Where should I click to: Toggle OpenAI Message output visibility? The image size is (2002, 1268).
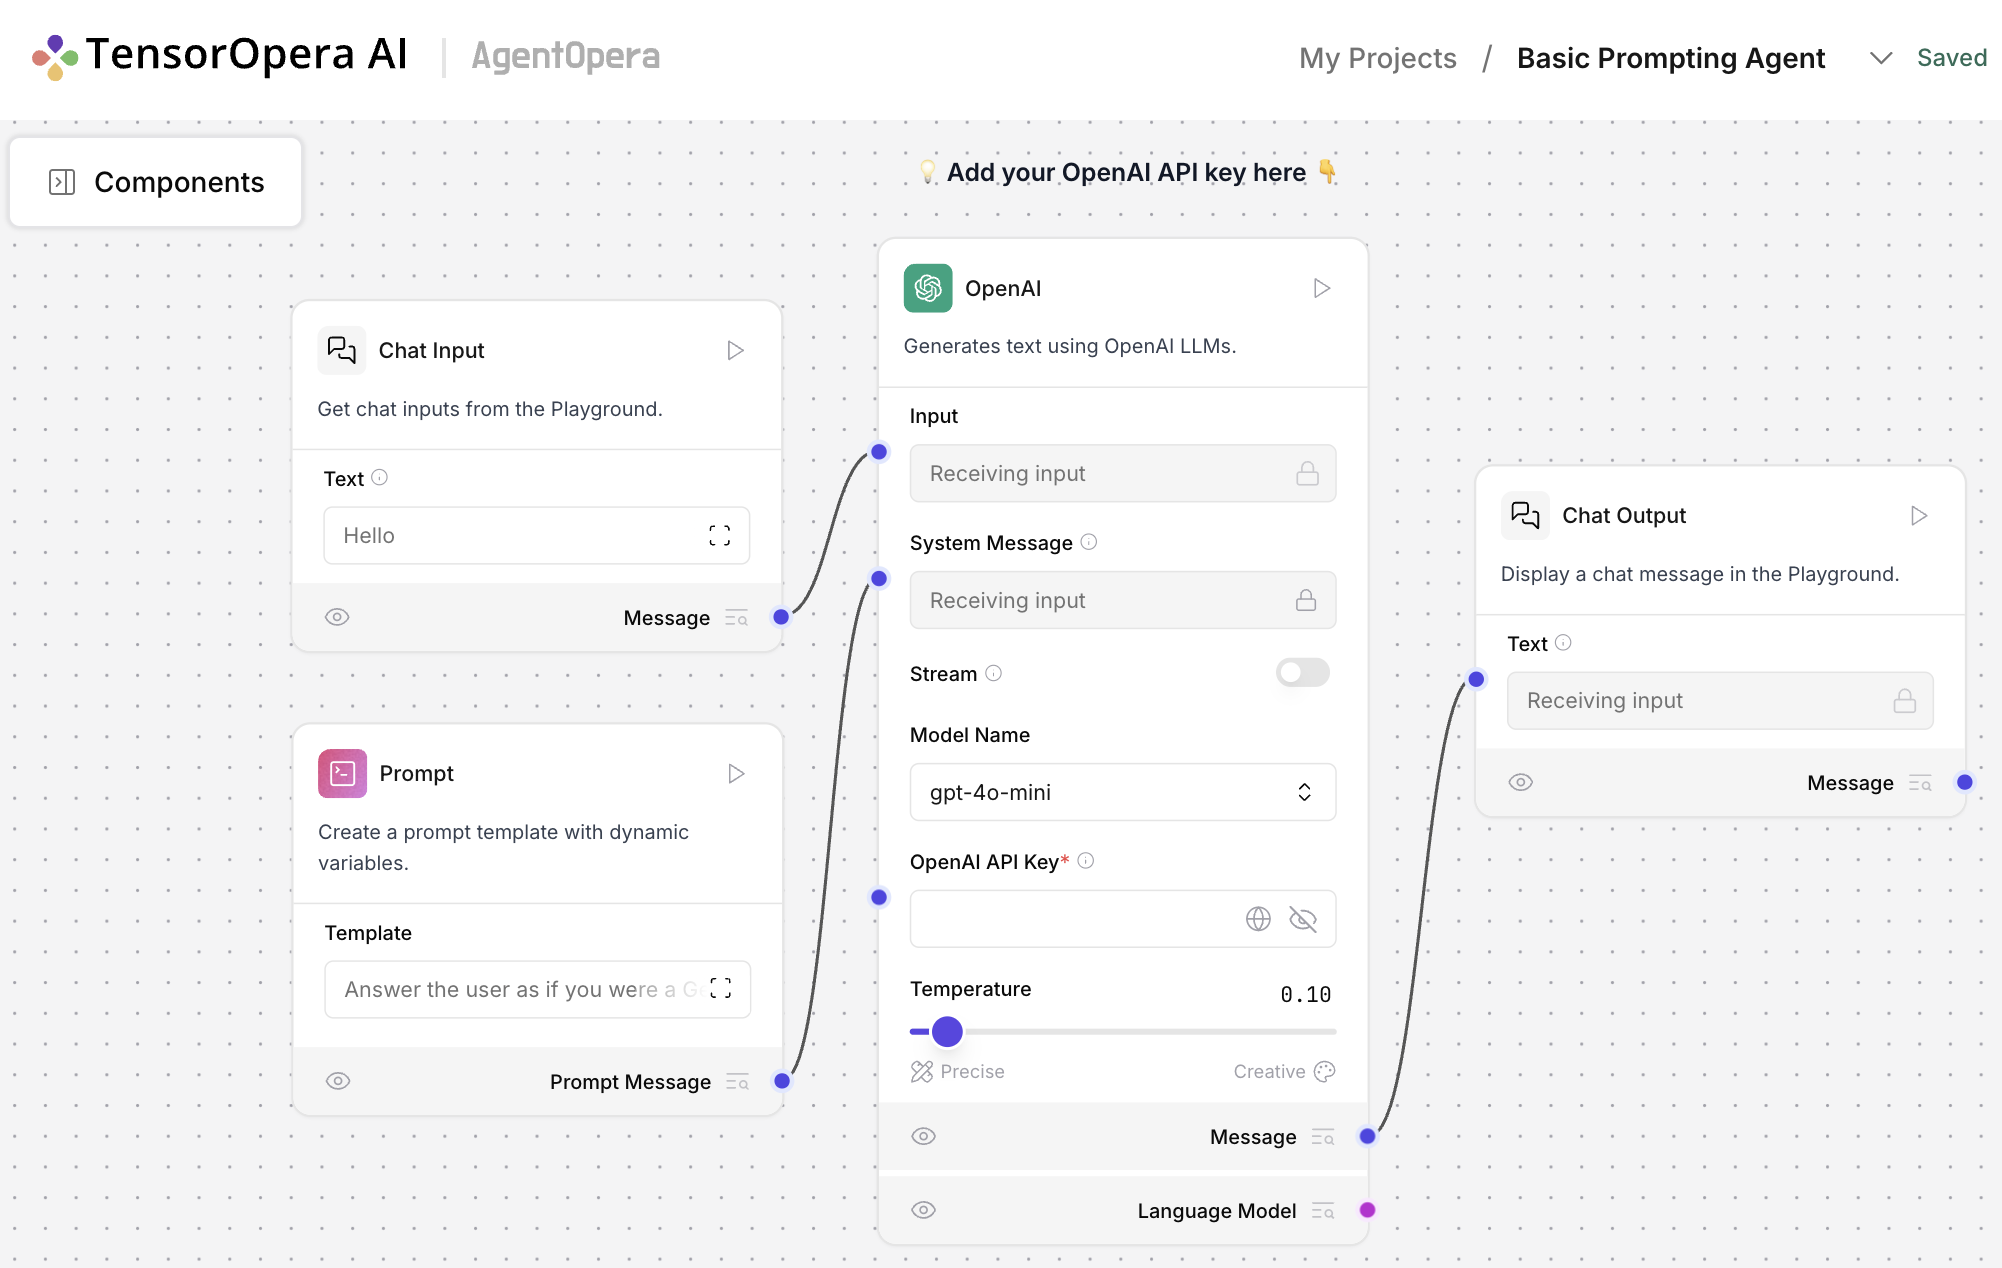924,1136
